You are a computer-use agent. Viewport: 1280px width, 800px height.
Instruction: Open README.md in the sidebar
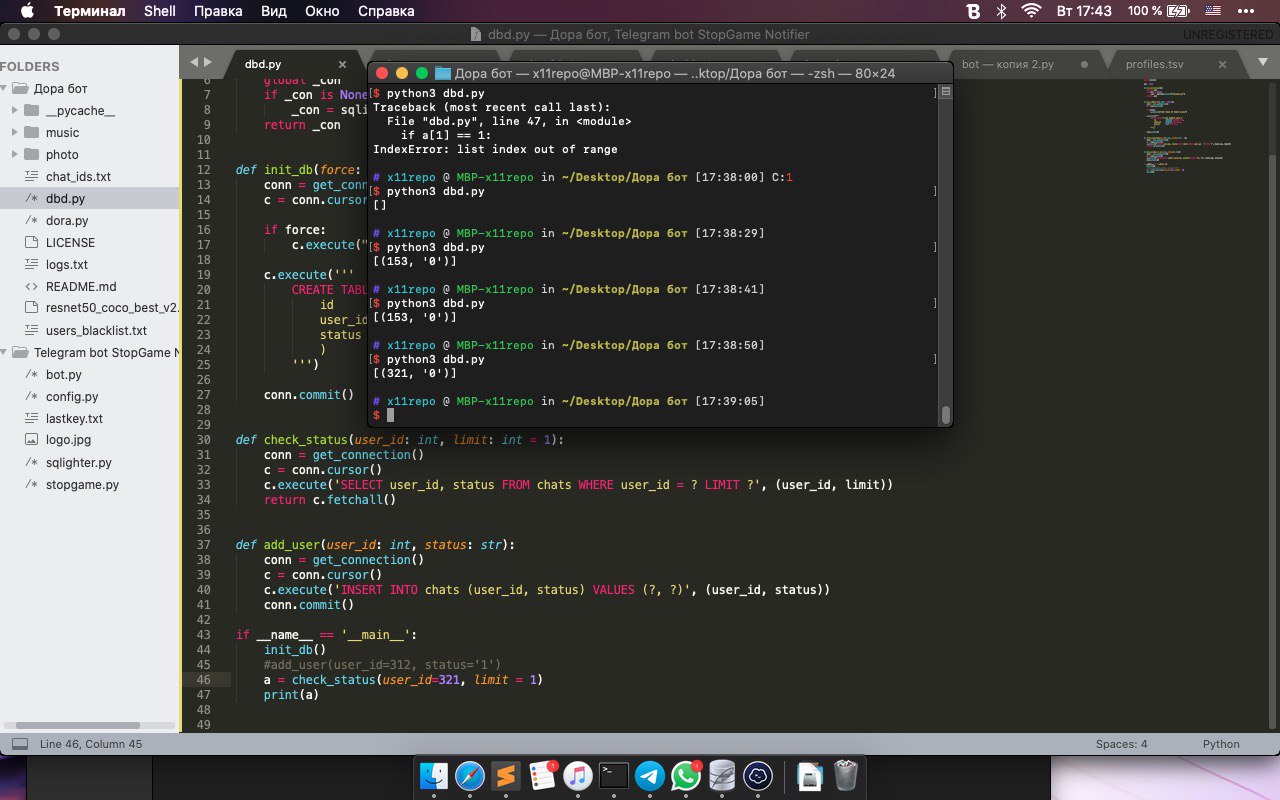(x=81, y=286)
